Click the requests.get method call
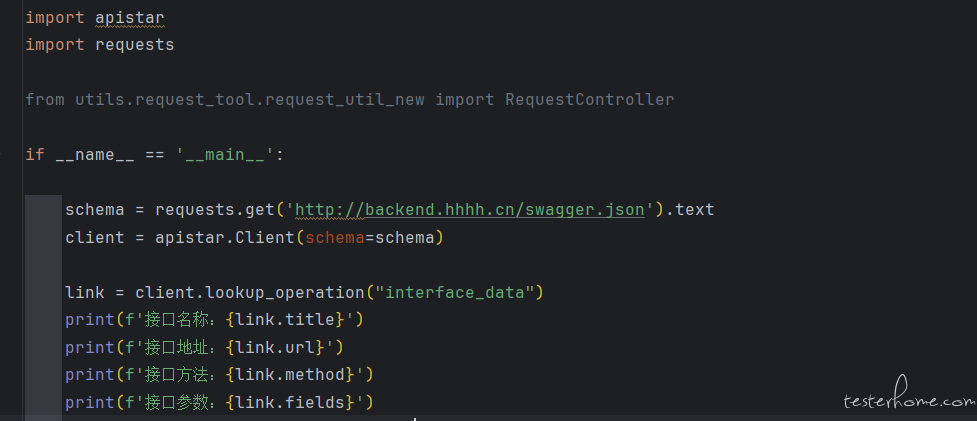The image size is (977, 421). pyautogui.click(x=215, y=210)
